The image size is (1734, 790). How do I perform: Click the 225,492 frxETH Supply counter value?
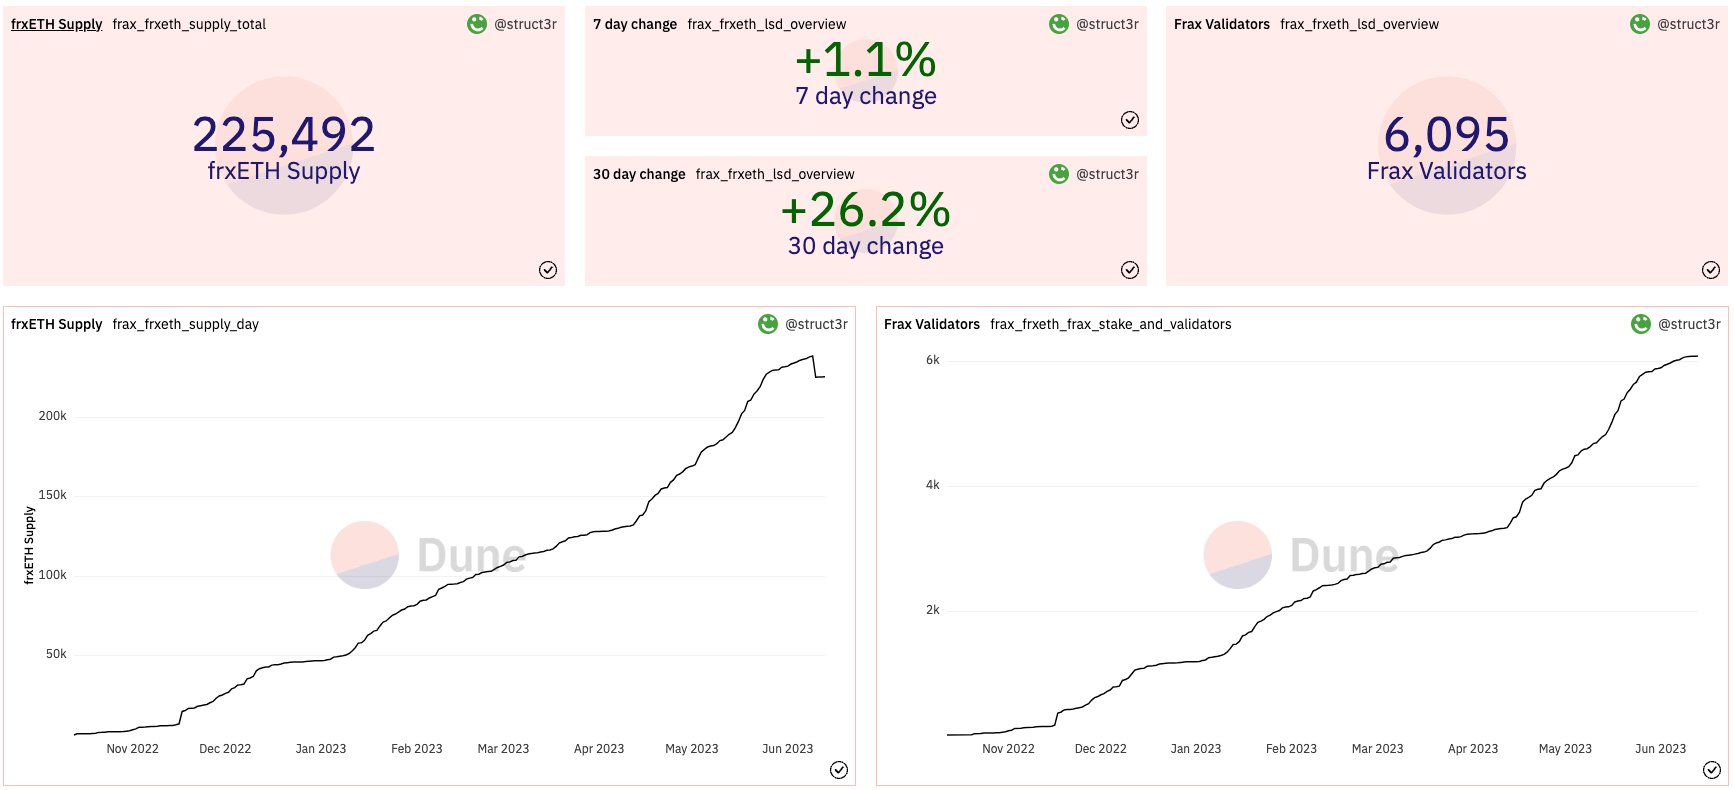tap(284, 135)
